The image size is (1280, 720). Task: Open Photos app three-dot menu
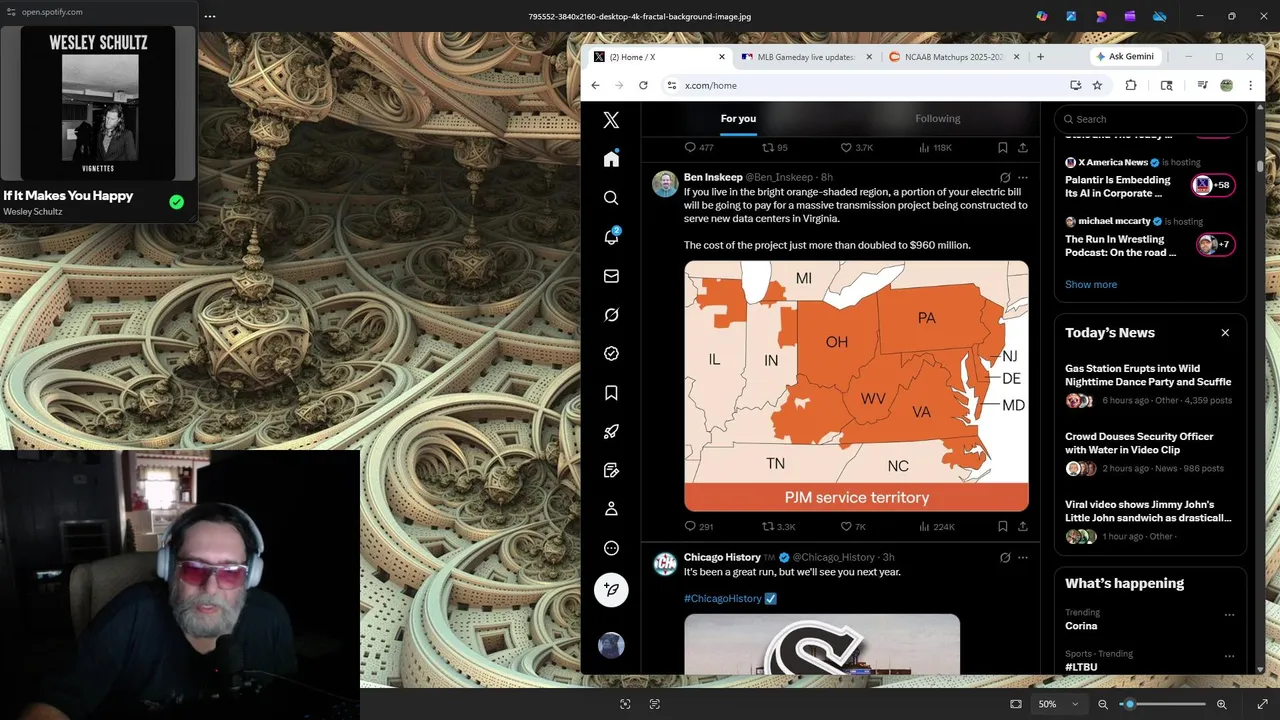point(209,16)
